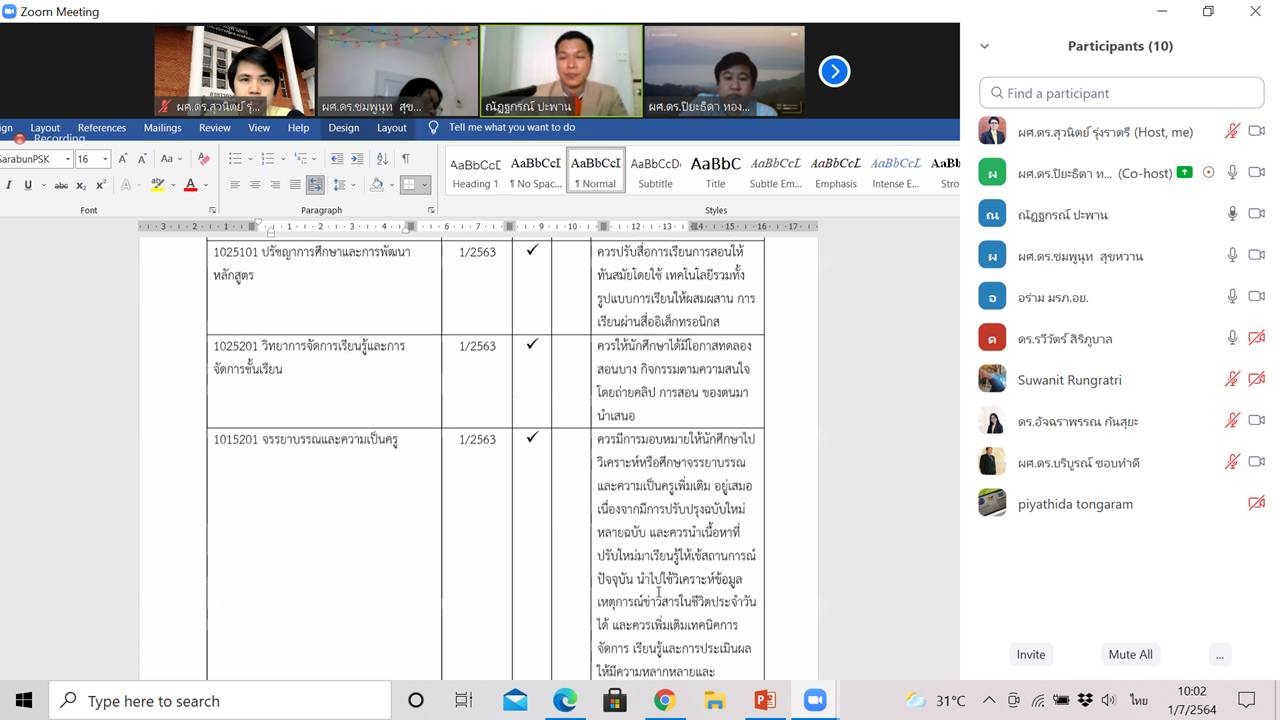
Task: Open the multilevel list button
Action: pos(299,159)
